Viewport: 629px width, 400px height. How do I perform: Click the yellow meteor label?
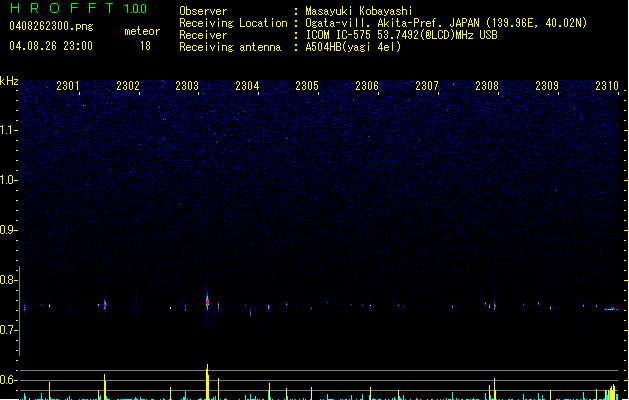tap(142, 31)
